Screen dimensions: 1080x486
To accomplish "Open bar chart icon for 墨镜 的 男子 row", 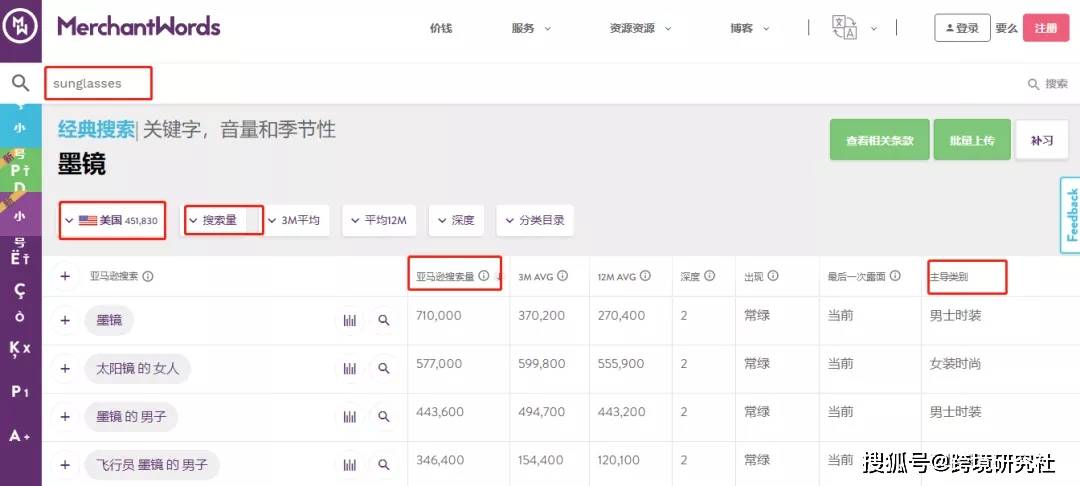I will click(350, 417).
